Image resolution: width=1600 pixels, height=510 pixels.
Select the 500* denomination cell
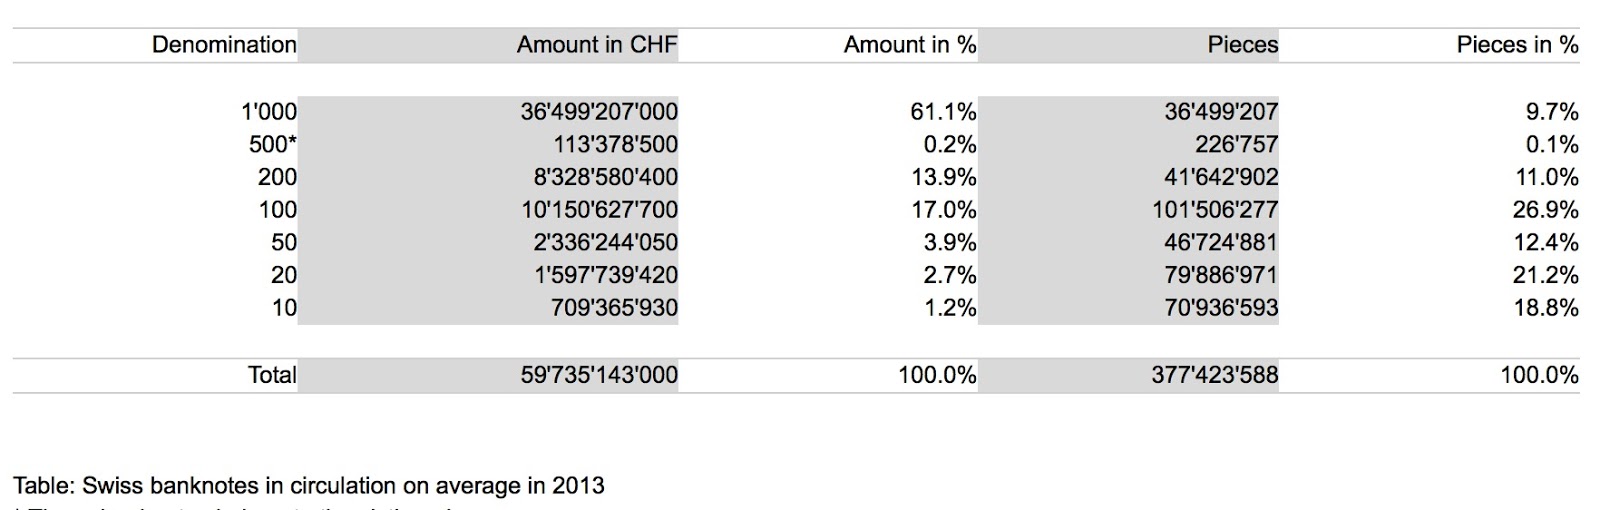click(x=273, y=144)
